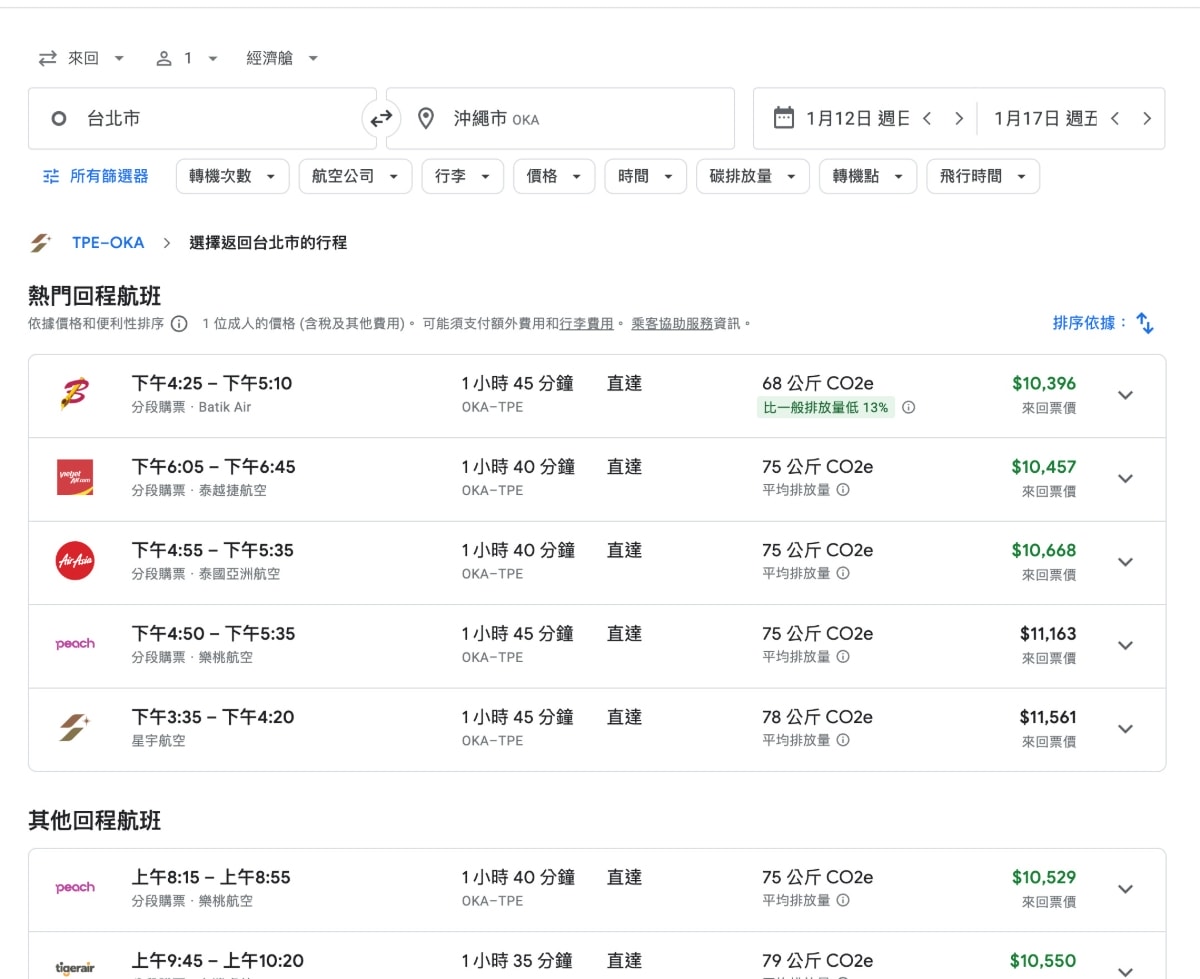Open the 轉機次數 filter dropdown
1200x979 pixels.
click(232, 176)
